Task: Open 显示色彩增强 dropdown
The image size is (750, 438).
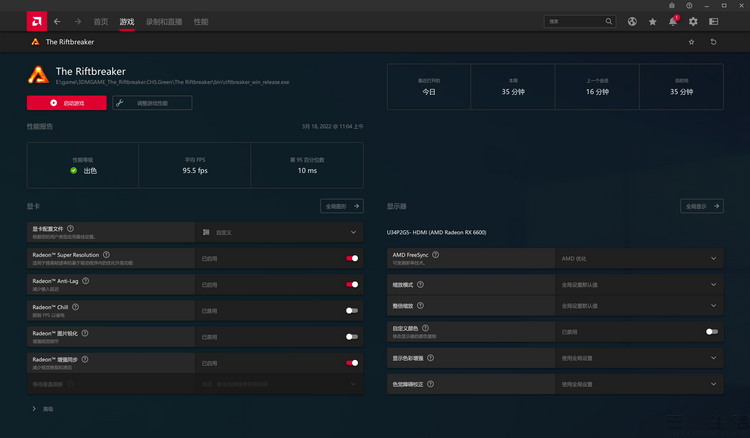Action: [x=639, y=358]
